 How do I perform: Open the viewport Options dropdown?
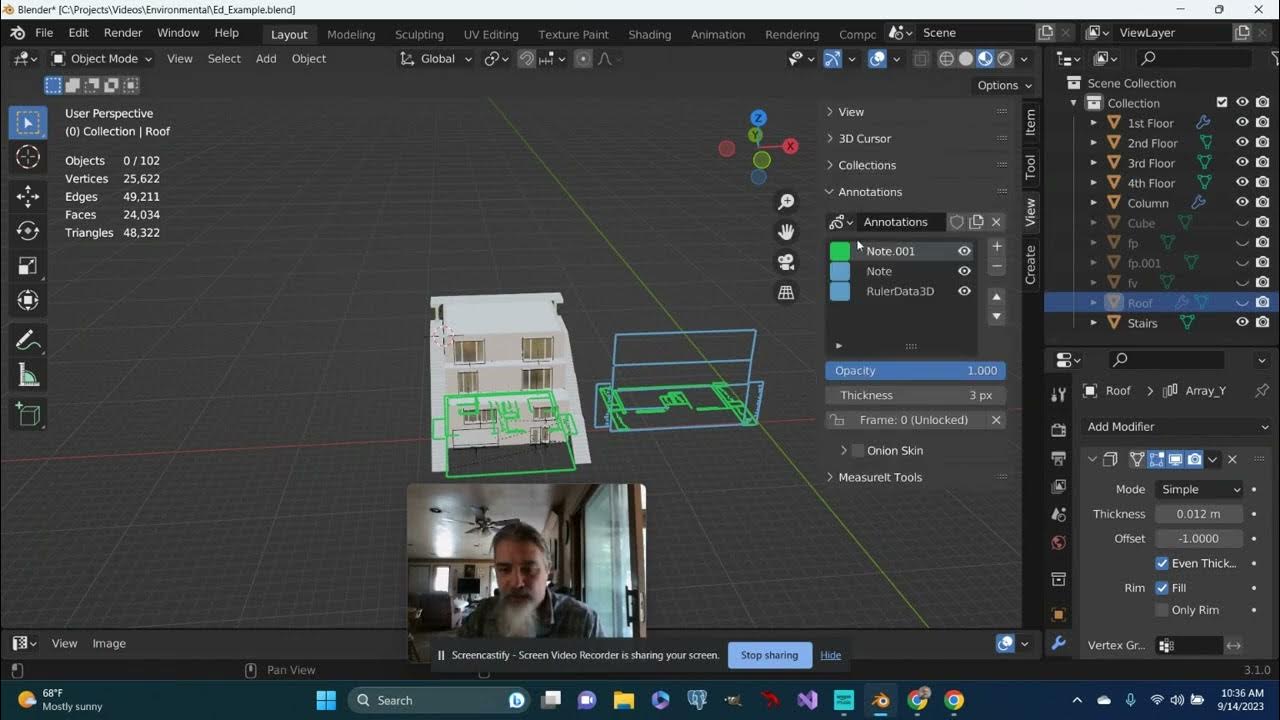coord(1004,85)
